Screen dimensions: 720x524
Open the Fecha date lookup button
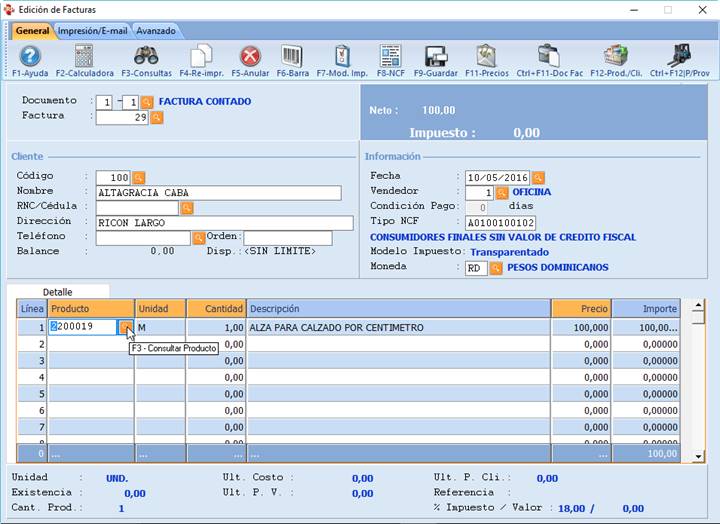(538, 177)
